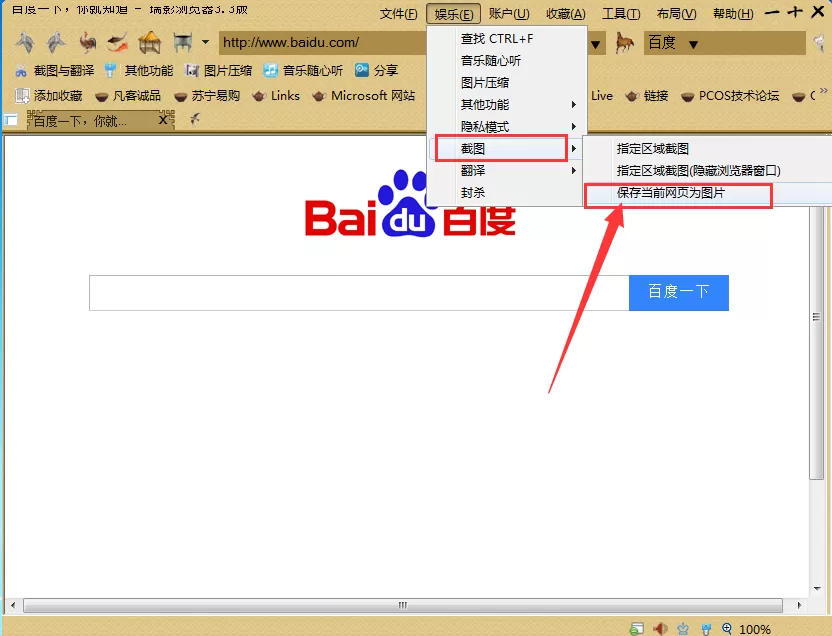The height and width of the screenshot is (636, 832).
Task: Open the 帮助(H) menu
Action: pyautogui.click(x=733, y=14)
